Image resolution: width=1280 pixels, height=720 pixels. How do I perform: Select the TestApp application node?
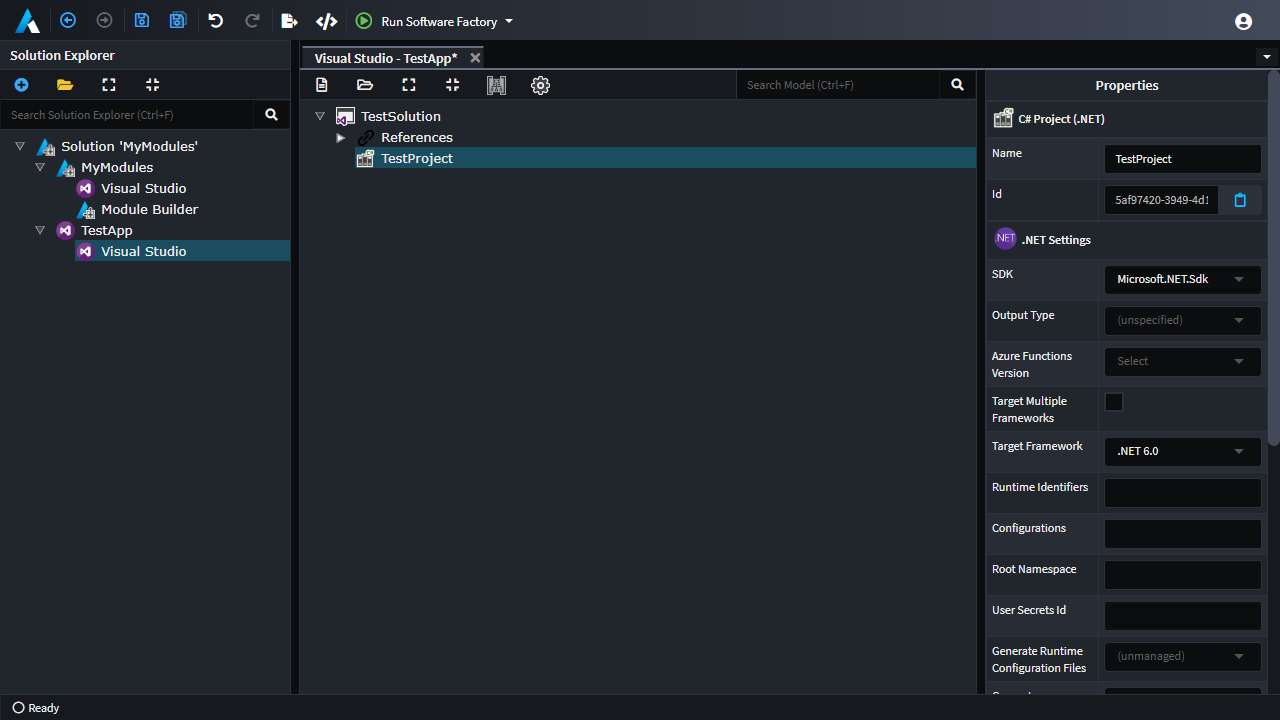click(x=106, y=230)
